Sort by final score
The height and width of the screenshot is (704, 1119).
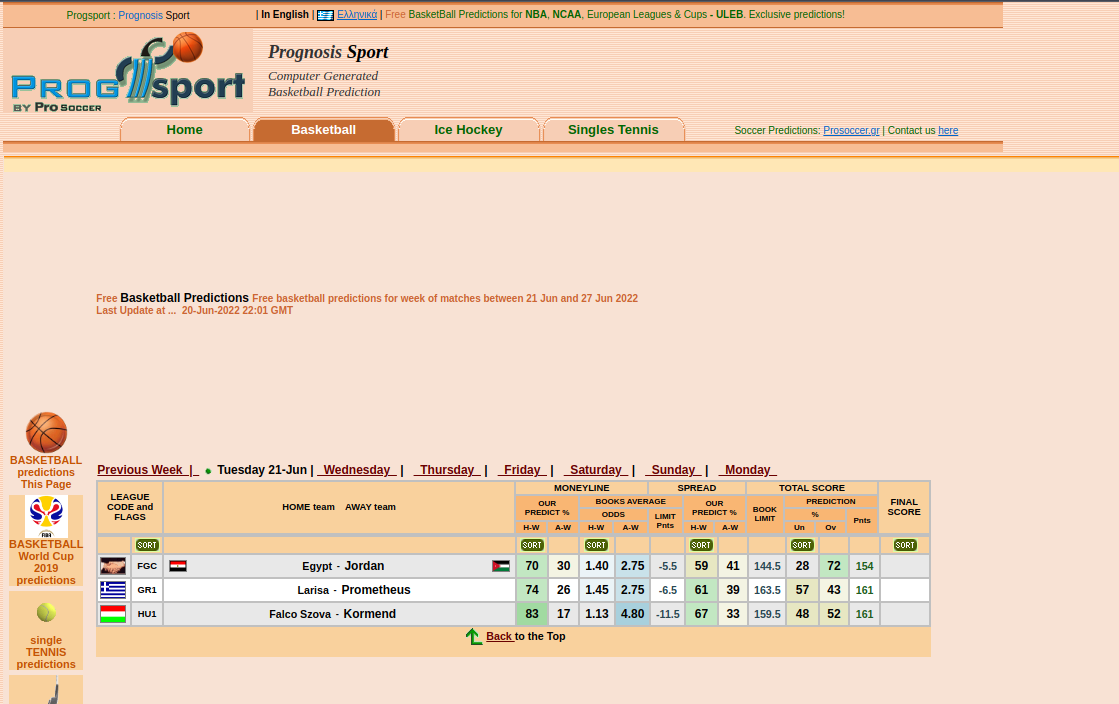tap(905, 545)
